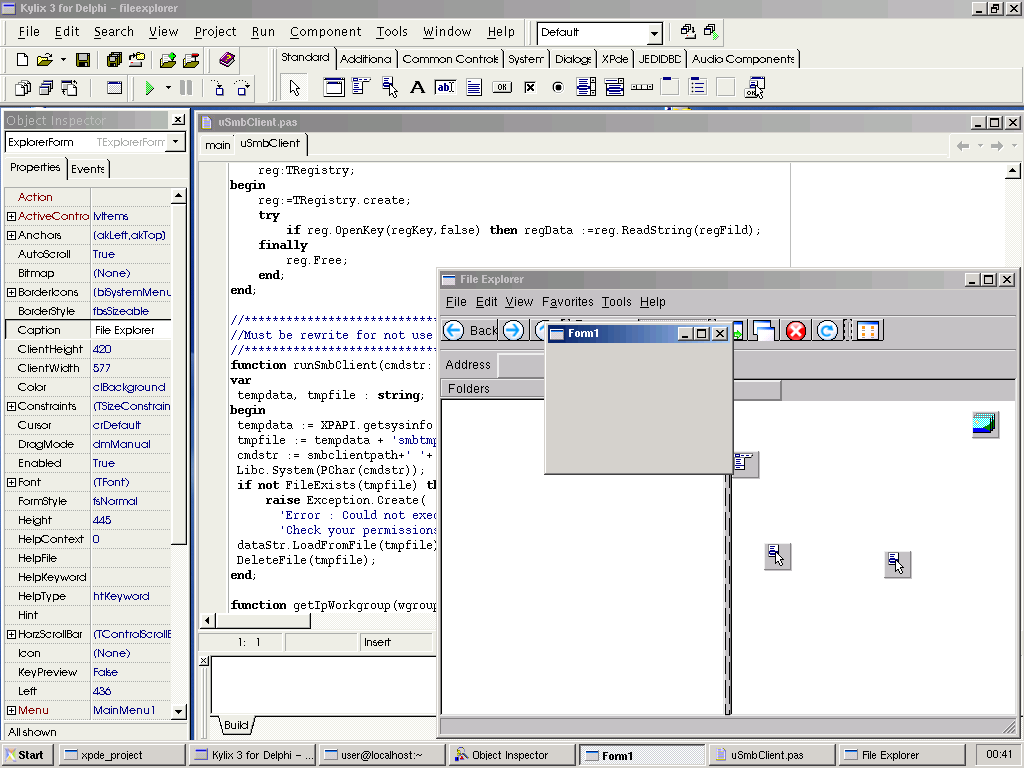Switch to xpde_project in the taskbar
The width and height of the screenshot is (1024, 768).
(x=122, y=755)
